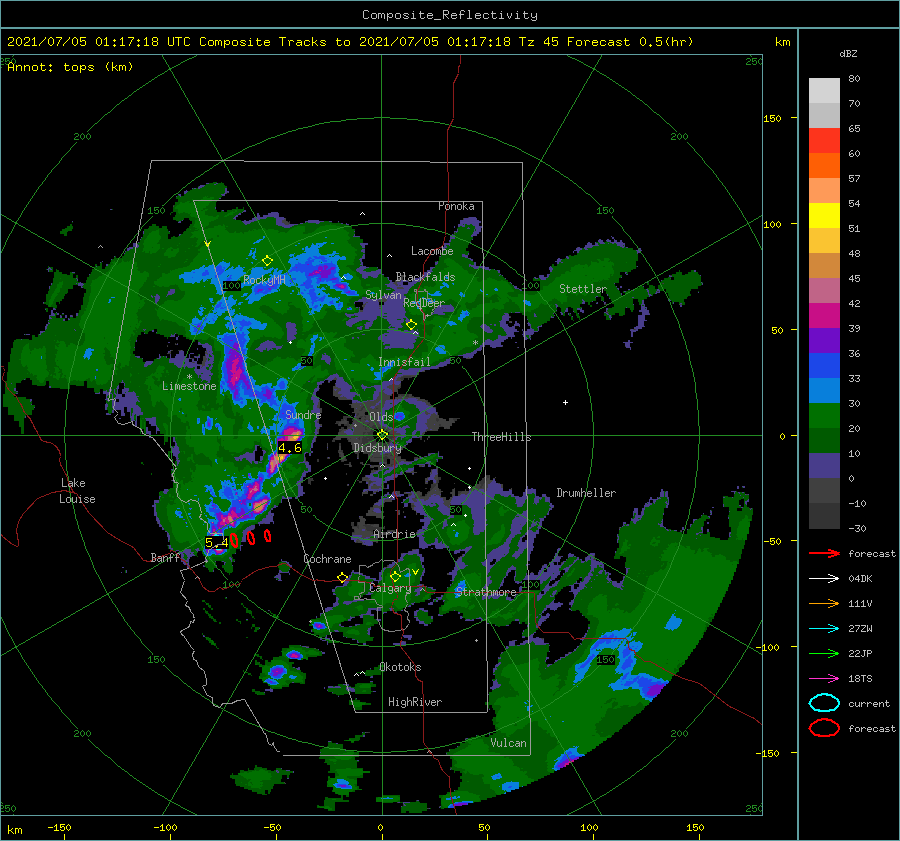Click the Okotoks town label
This screenshot has width=900, height=841.
click(400, 667)
